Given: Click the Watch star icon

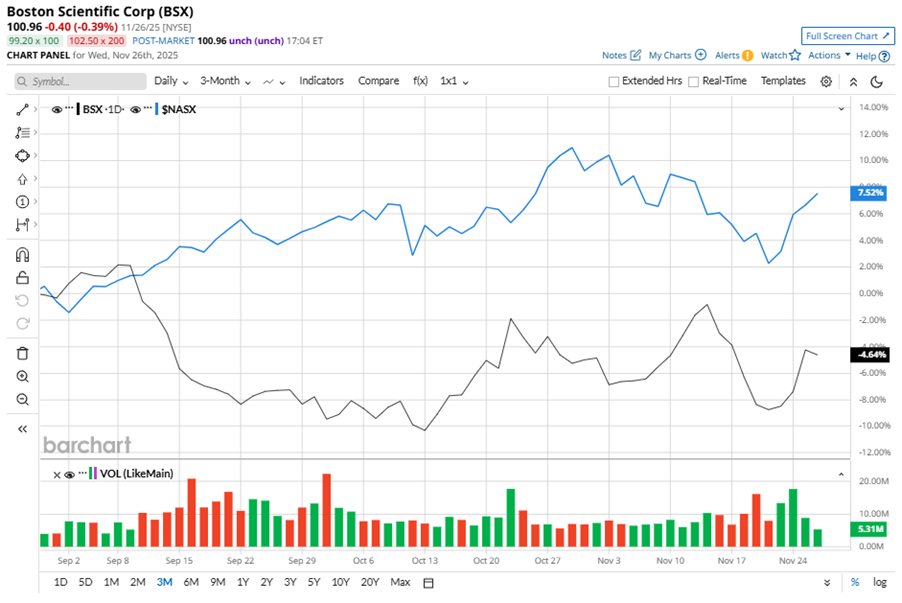Looking at the screenshot, I should pyautogui.click(x=795, y=55).
